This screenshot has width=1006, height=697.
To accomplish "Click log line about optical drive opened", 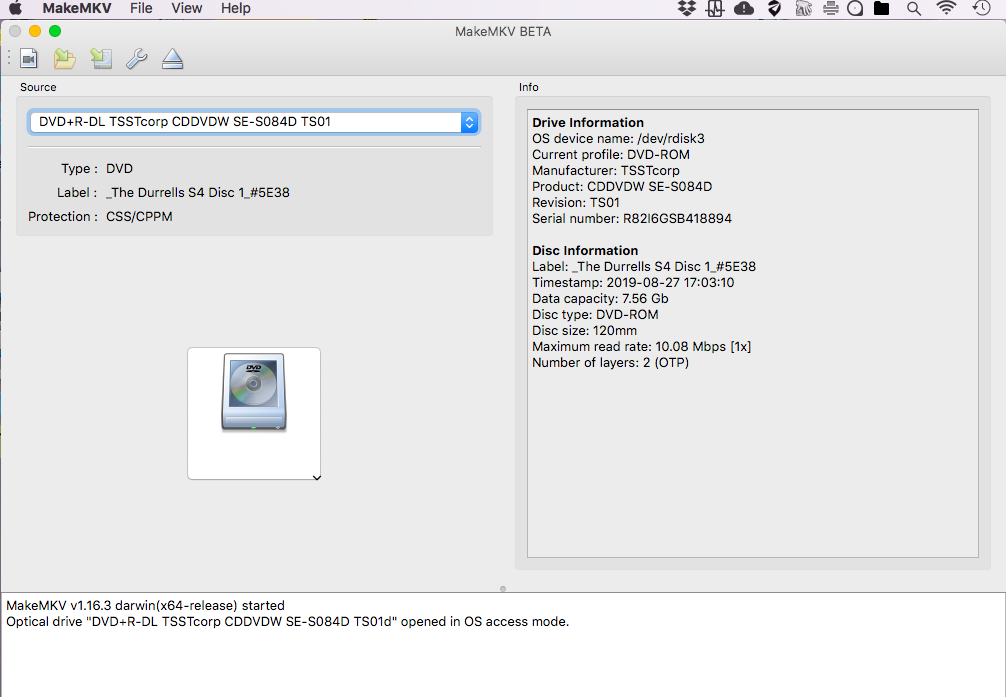I will pyautogui.click(x=287, y=622).
